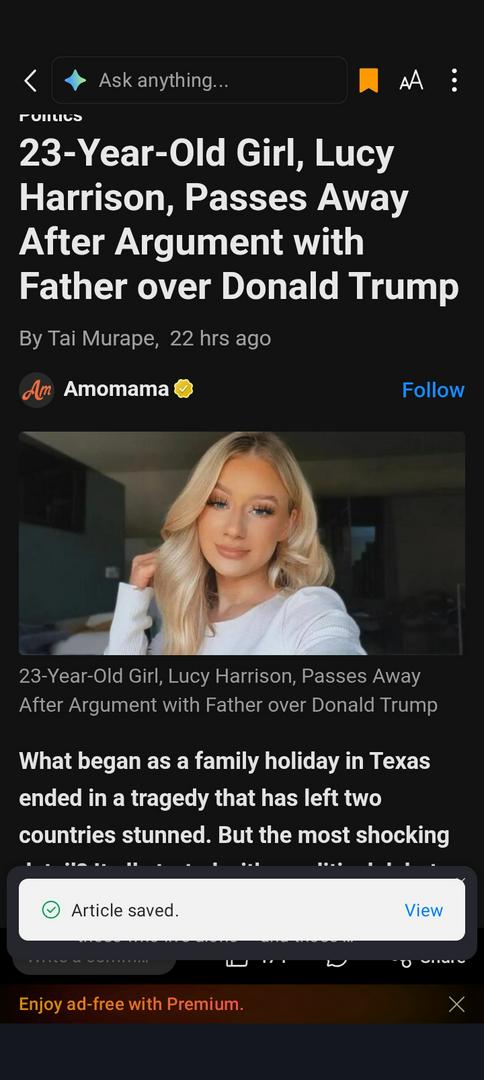Open the Lucy Harrison article photo

coord(242,543)
